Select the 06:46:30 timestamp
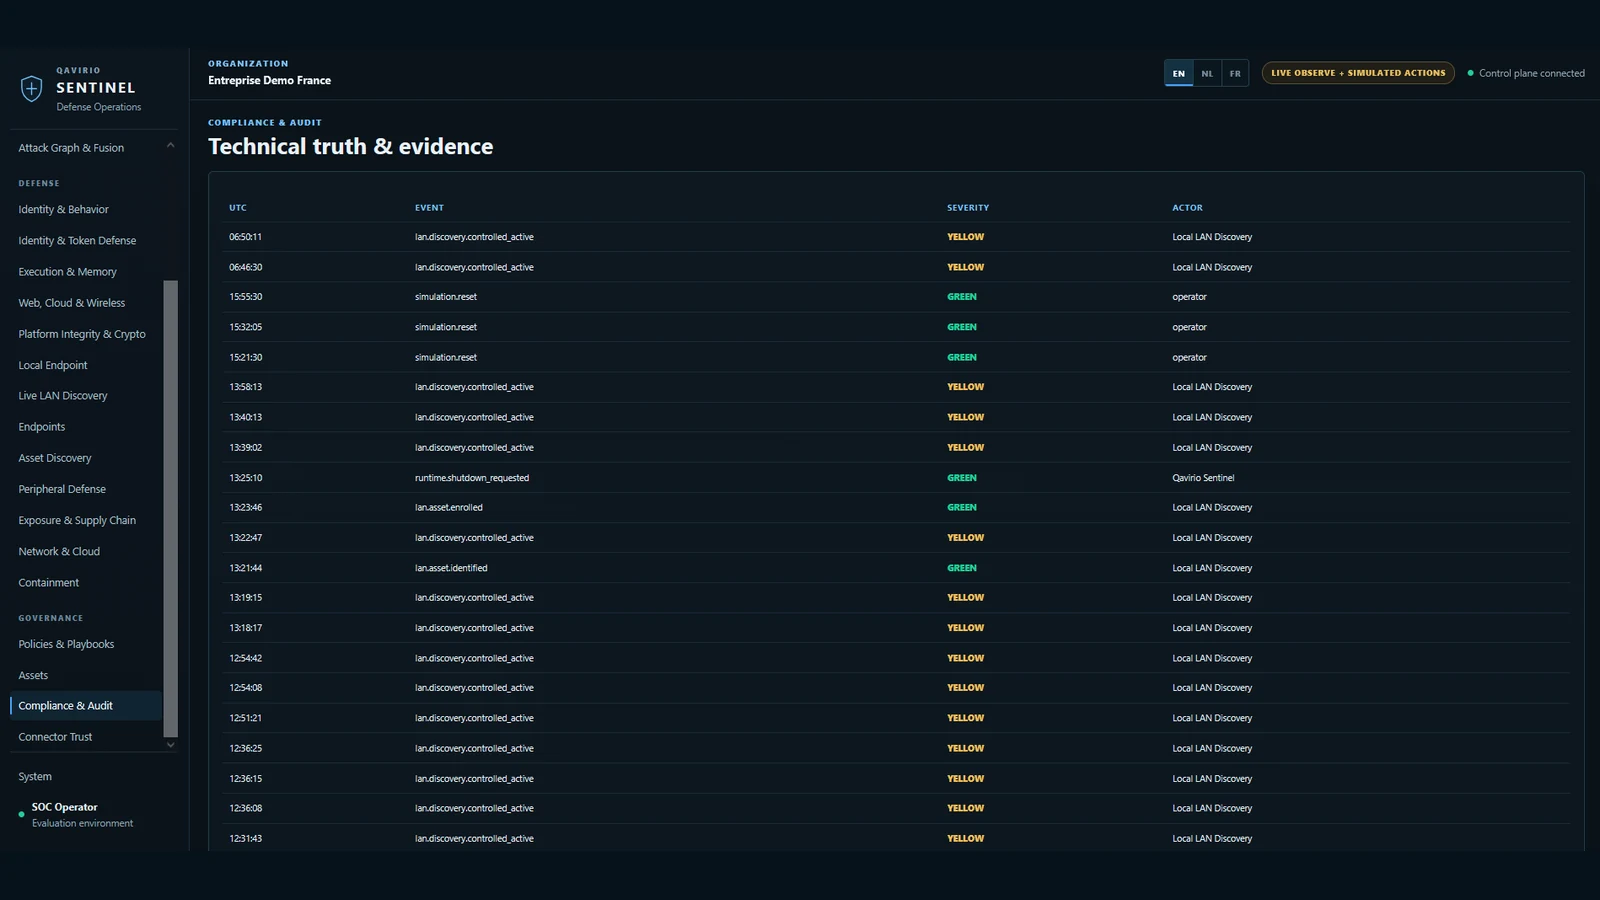This screenshot has height=900, width=1600. (x=246, y=267)
